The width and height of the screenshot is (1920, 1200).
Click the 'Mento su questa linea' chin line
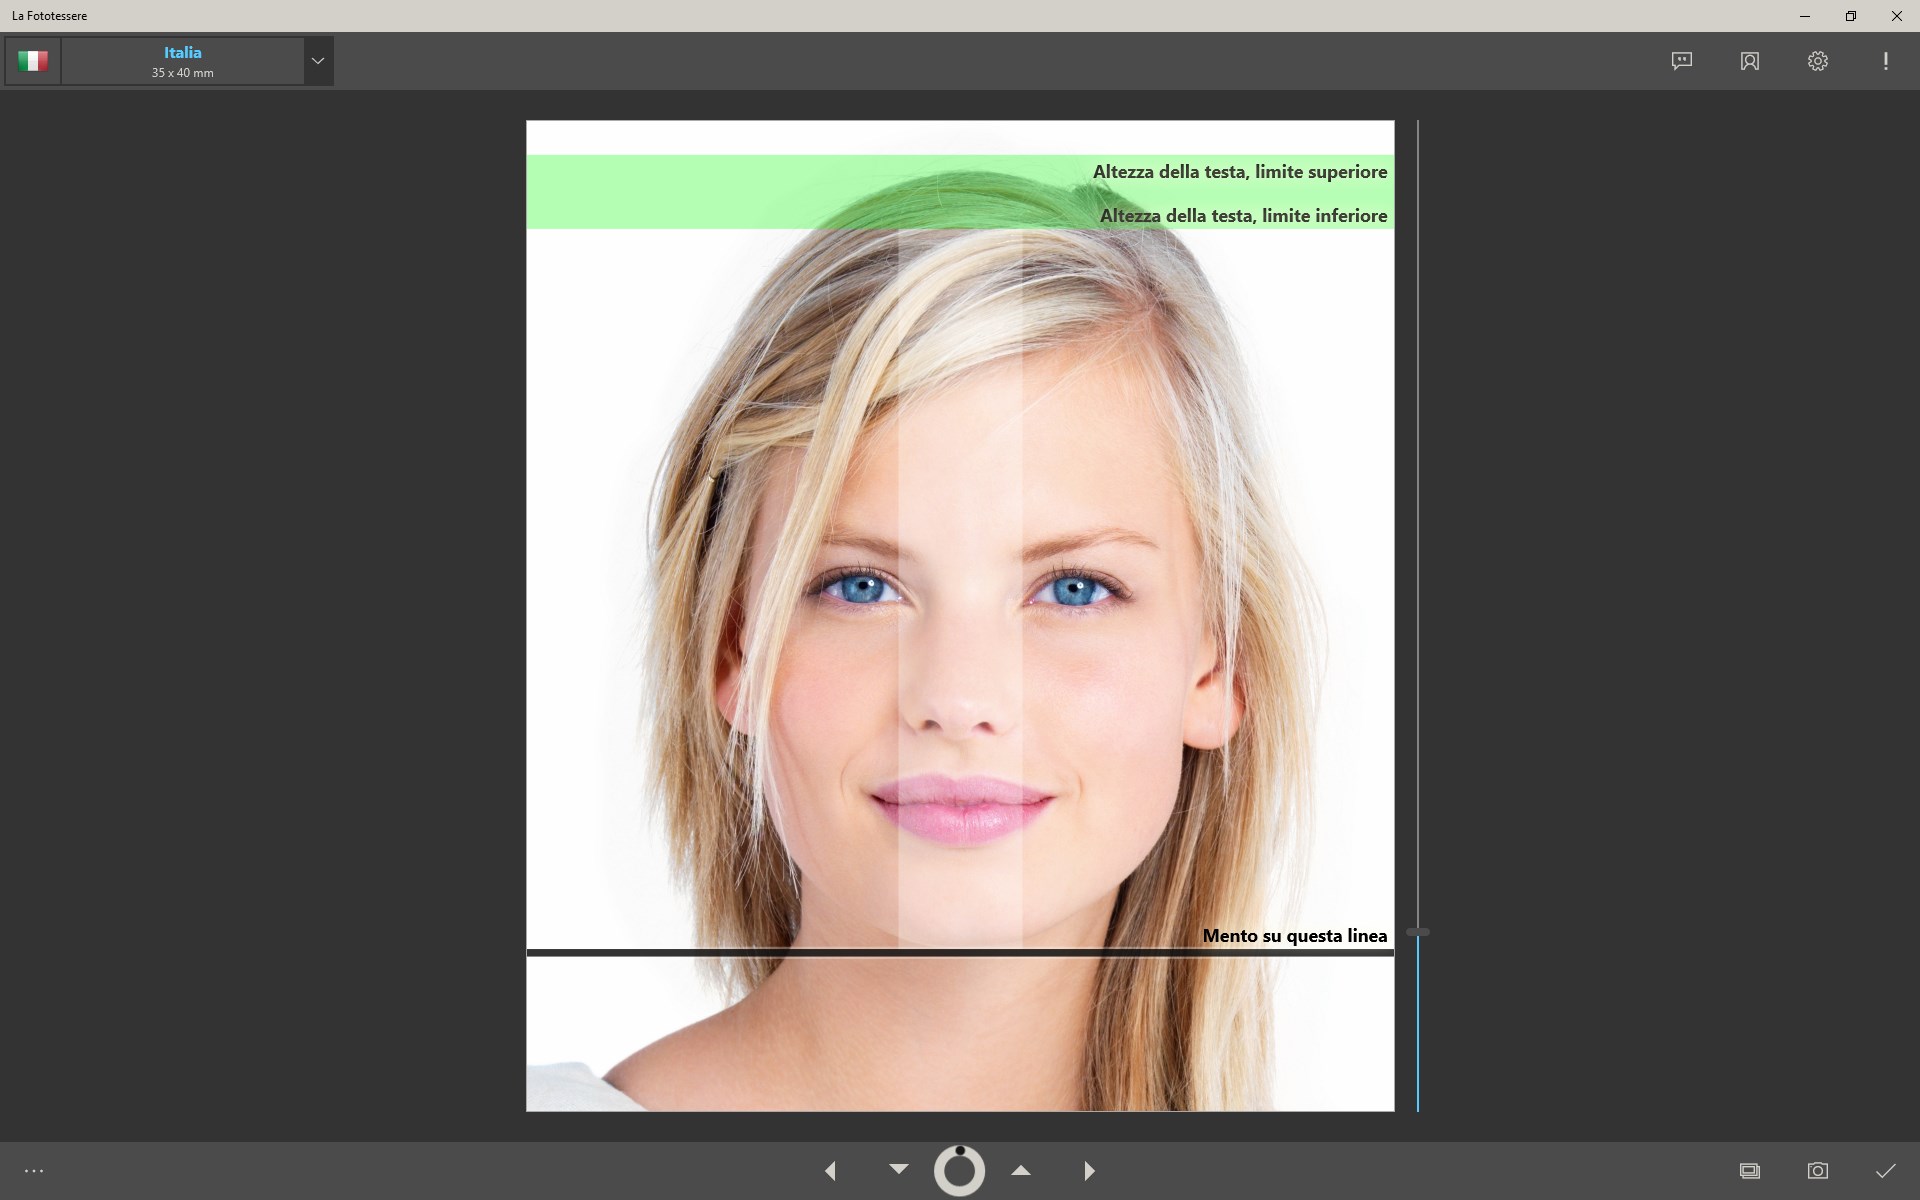(960, 953)
